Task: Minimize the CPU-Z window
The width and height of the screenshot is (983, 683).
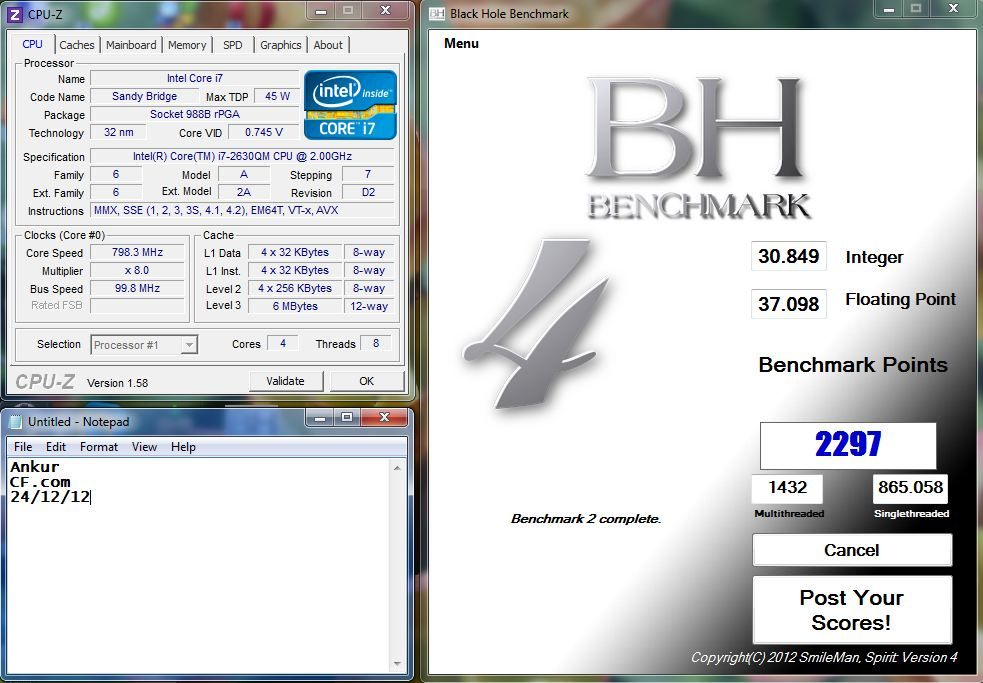Action: [321, 11]
